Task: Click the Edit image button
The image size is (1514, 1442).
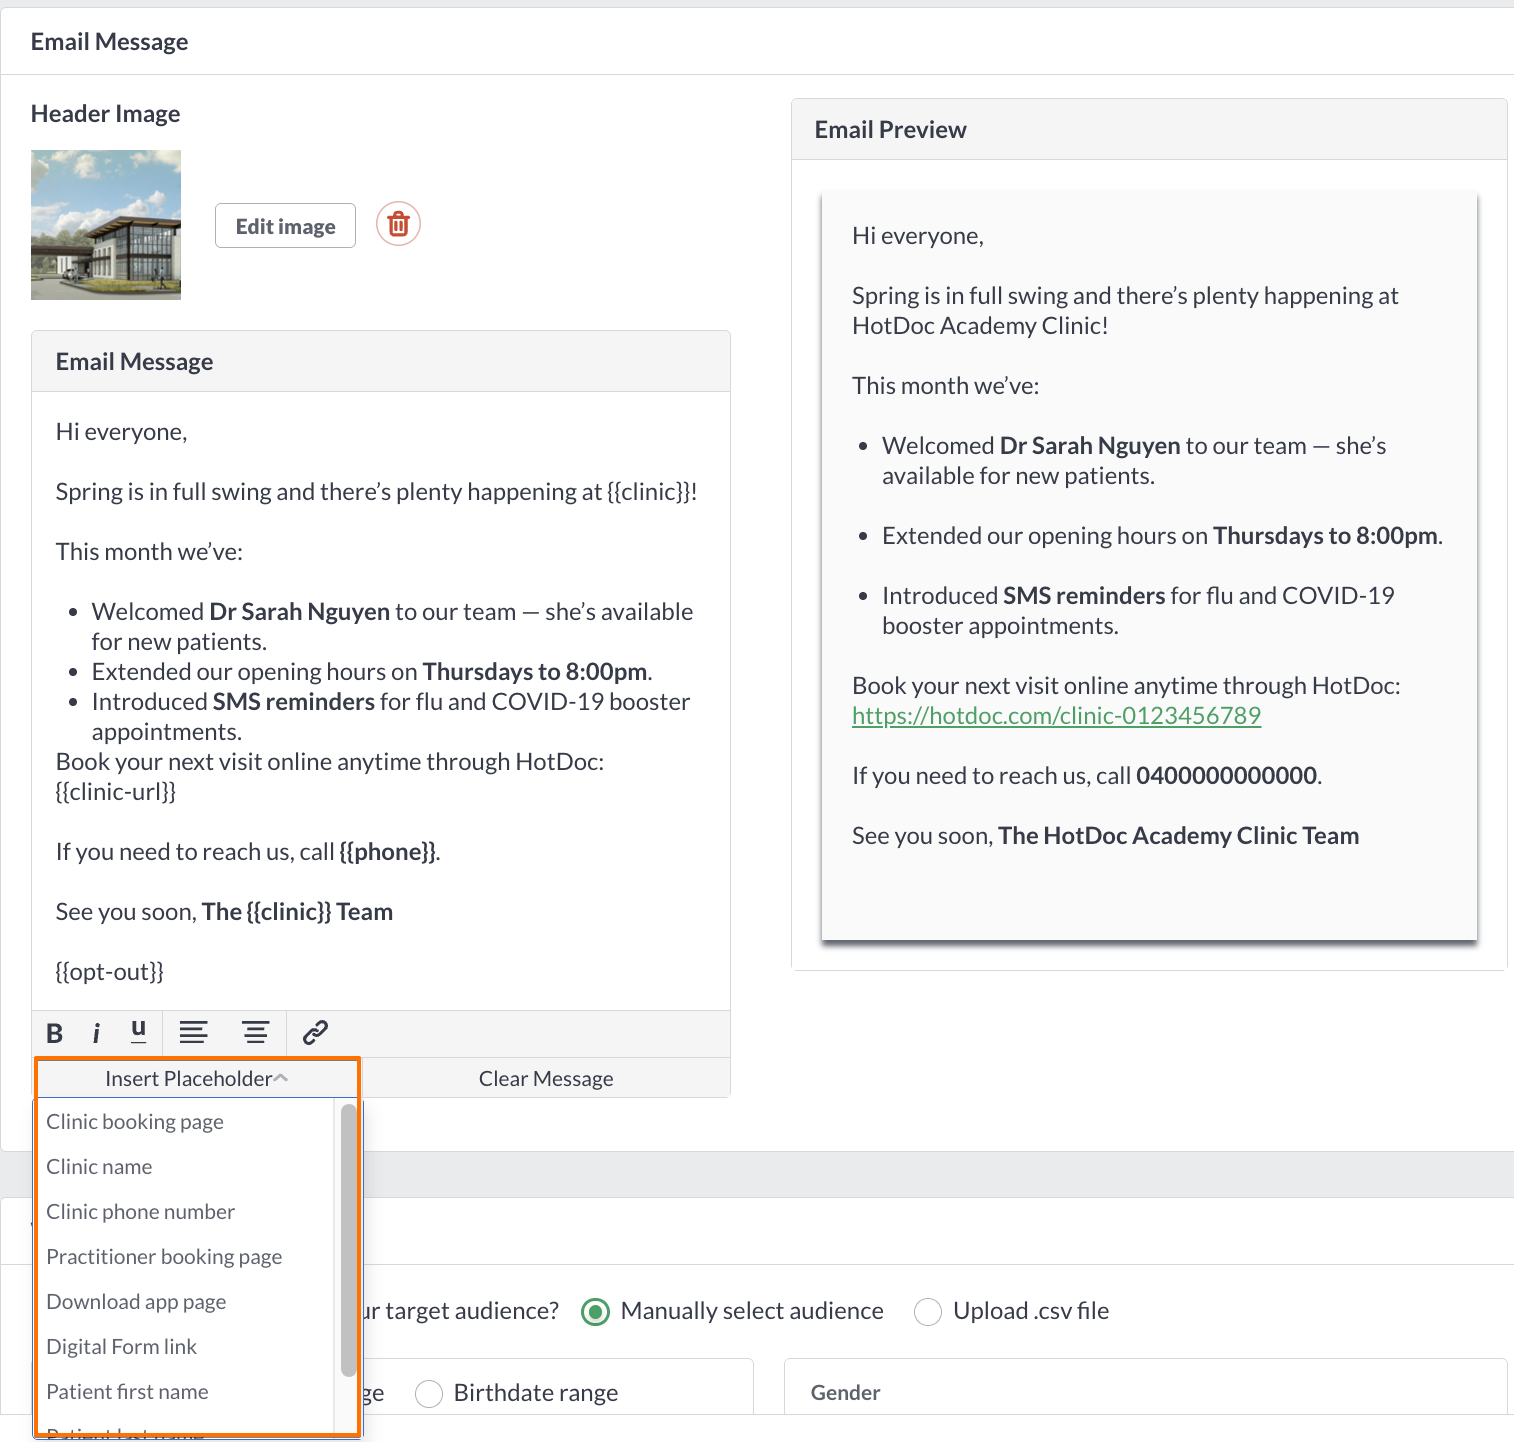Action: (x=285, y=226)
